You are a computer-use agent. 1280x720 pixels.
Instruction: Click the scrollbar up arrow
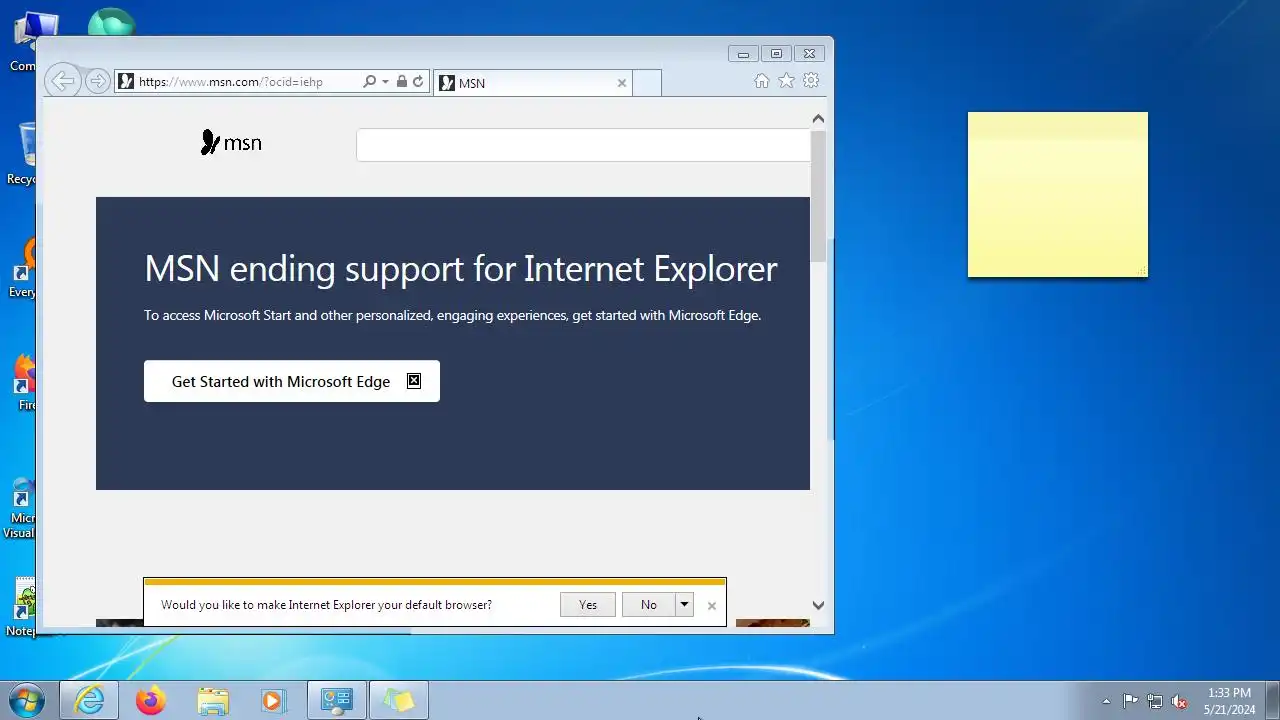pyautogui.click(x=818, y=119)
